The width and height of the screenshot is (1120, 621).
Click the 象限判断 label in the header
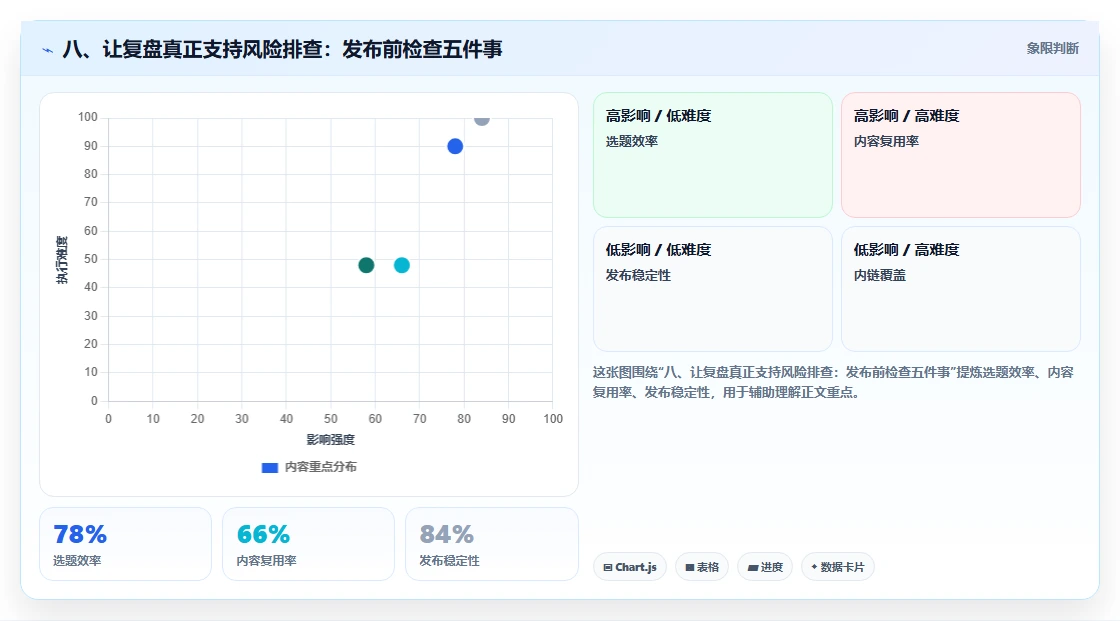[1052, 49]
